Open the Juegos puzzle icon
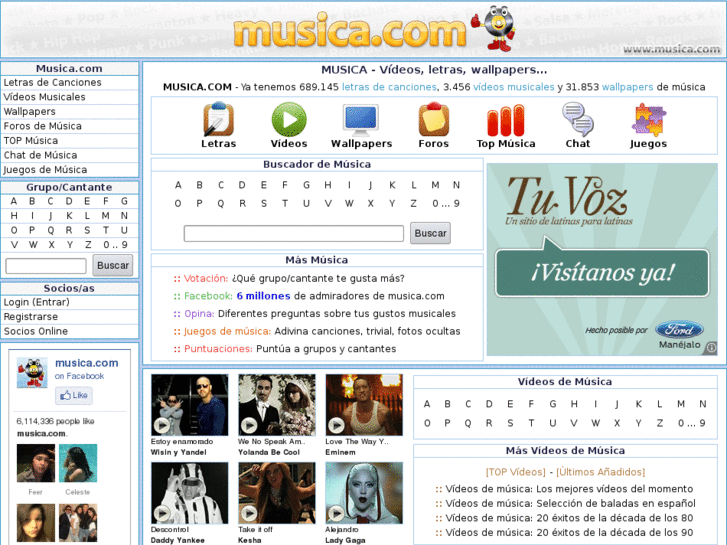This screenshot has width=727, height=545. [648, 119]
